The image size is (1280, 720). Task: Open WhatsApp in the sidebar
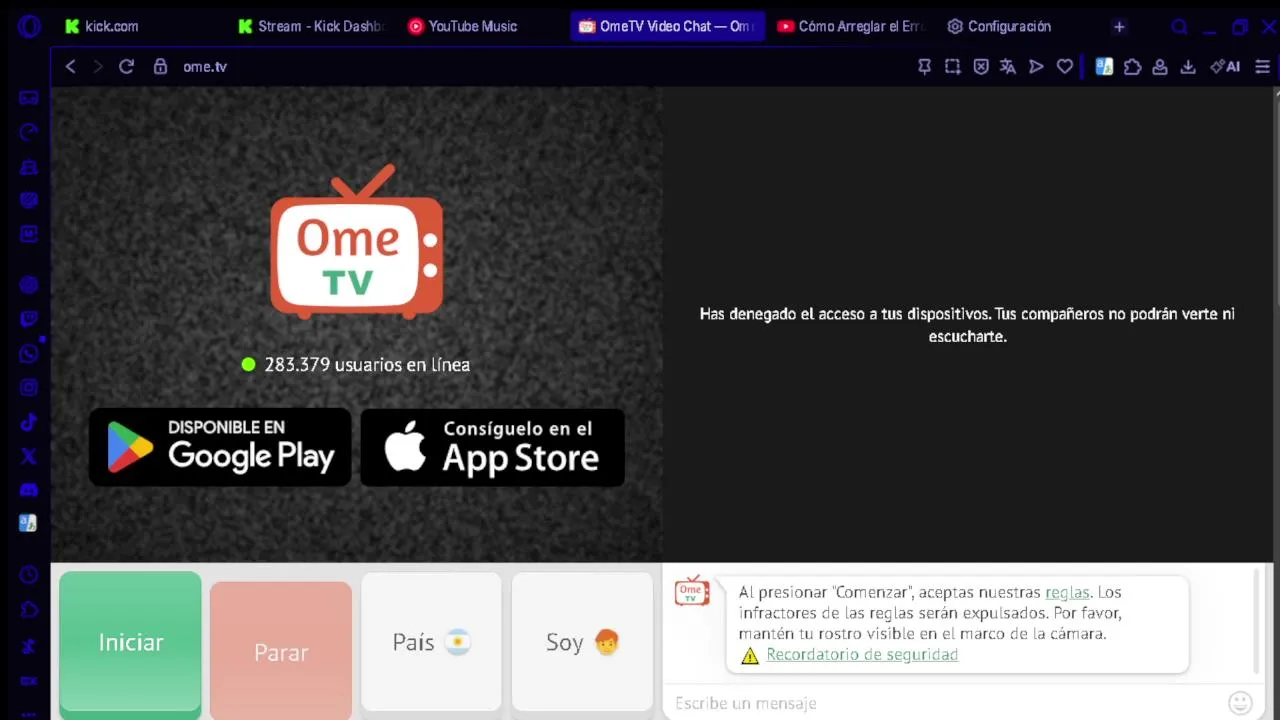[28, 353]
